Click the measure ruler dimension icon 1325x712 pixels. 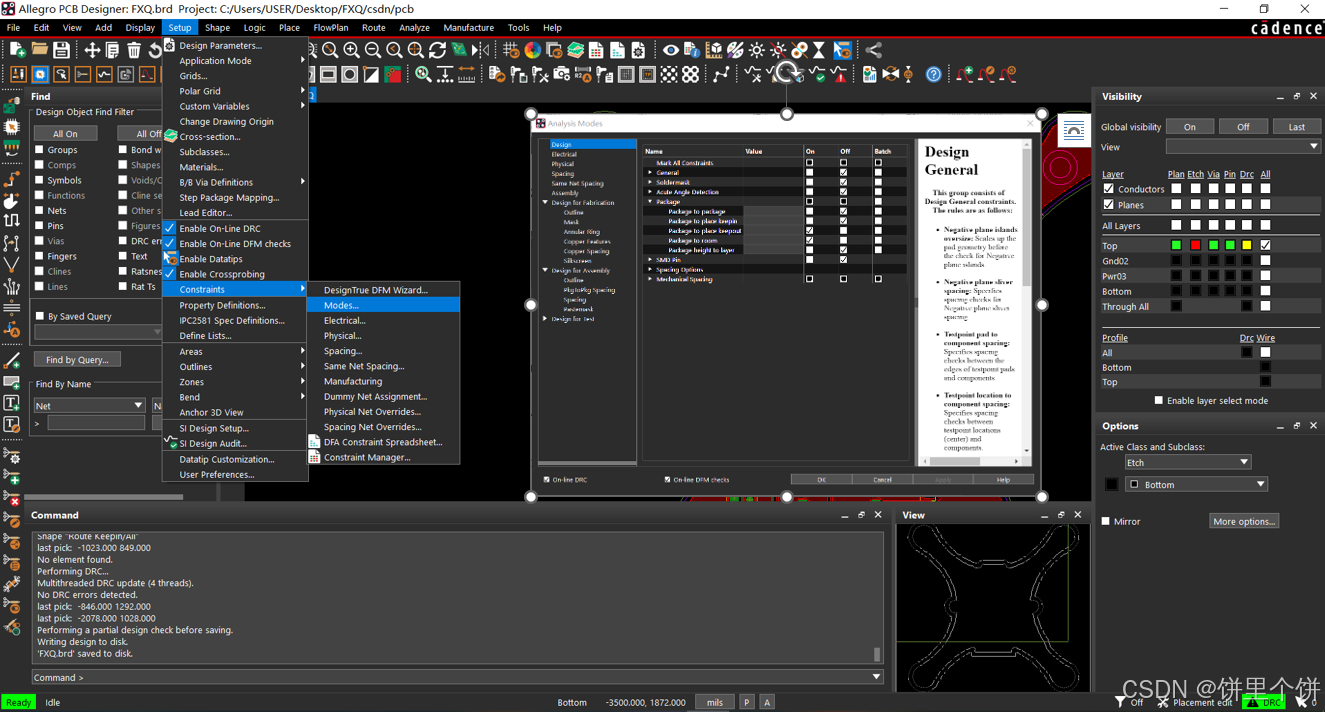(466, 74)
